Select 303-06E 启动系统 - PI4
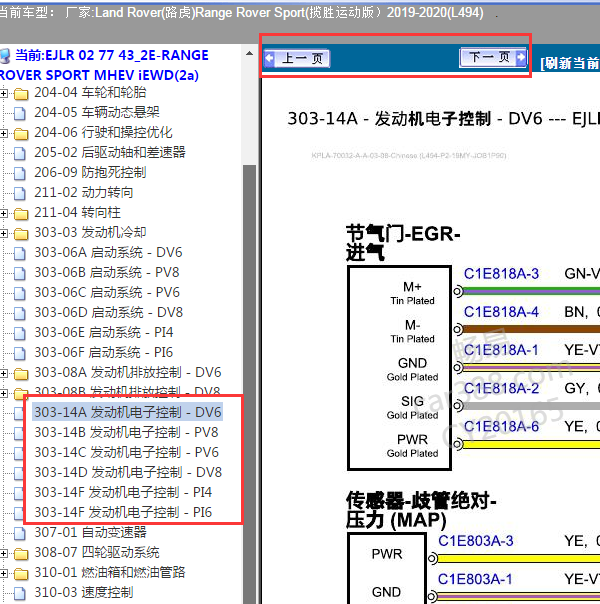The width and height of the screenshot is (600, 604). [x=104, y=333]
